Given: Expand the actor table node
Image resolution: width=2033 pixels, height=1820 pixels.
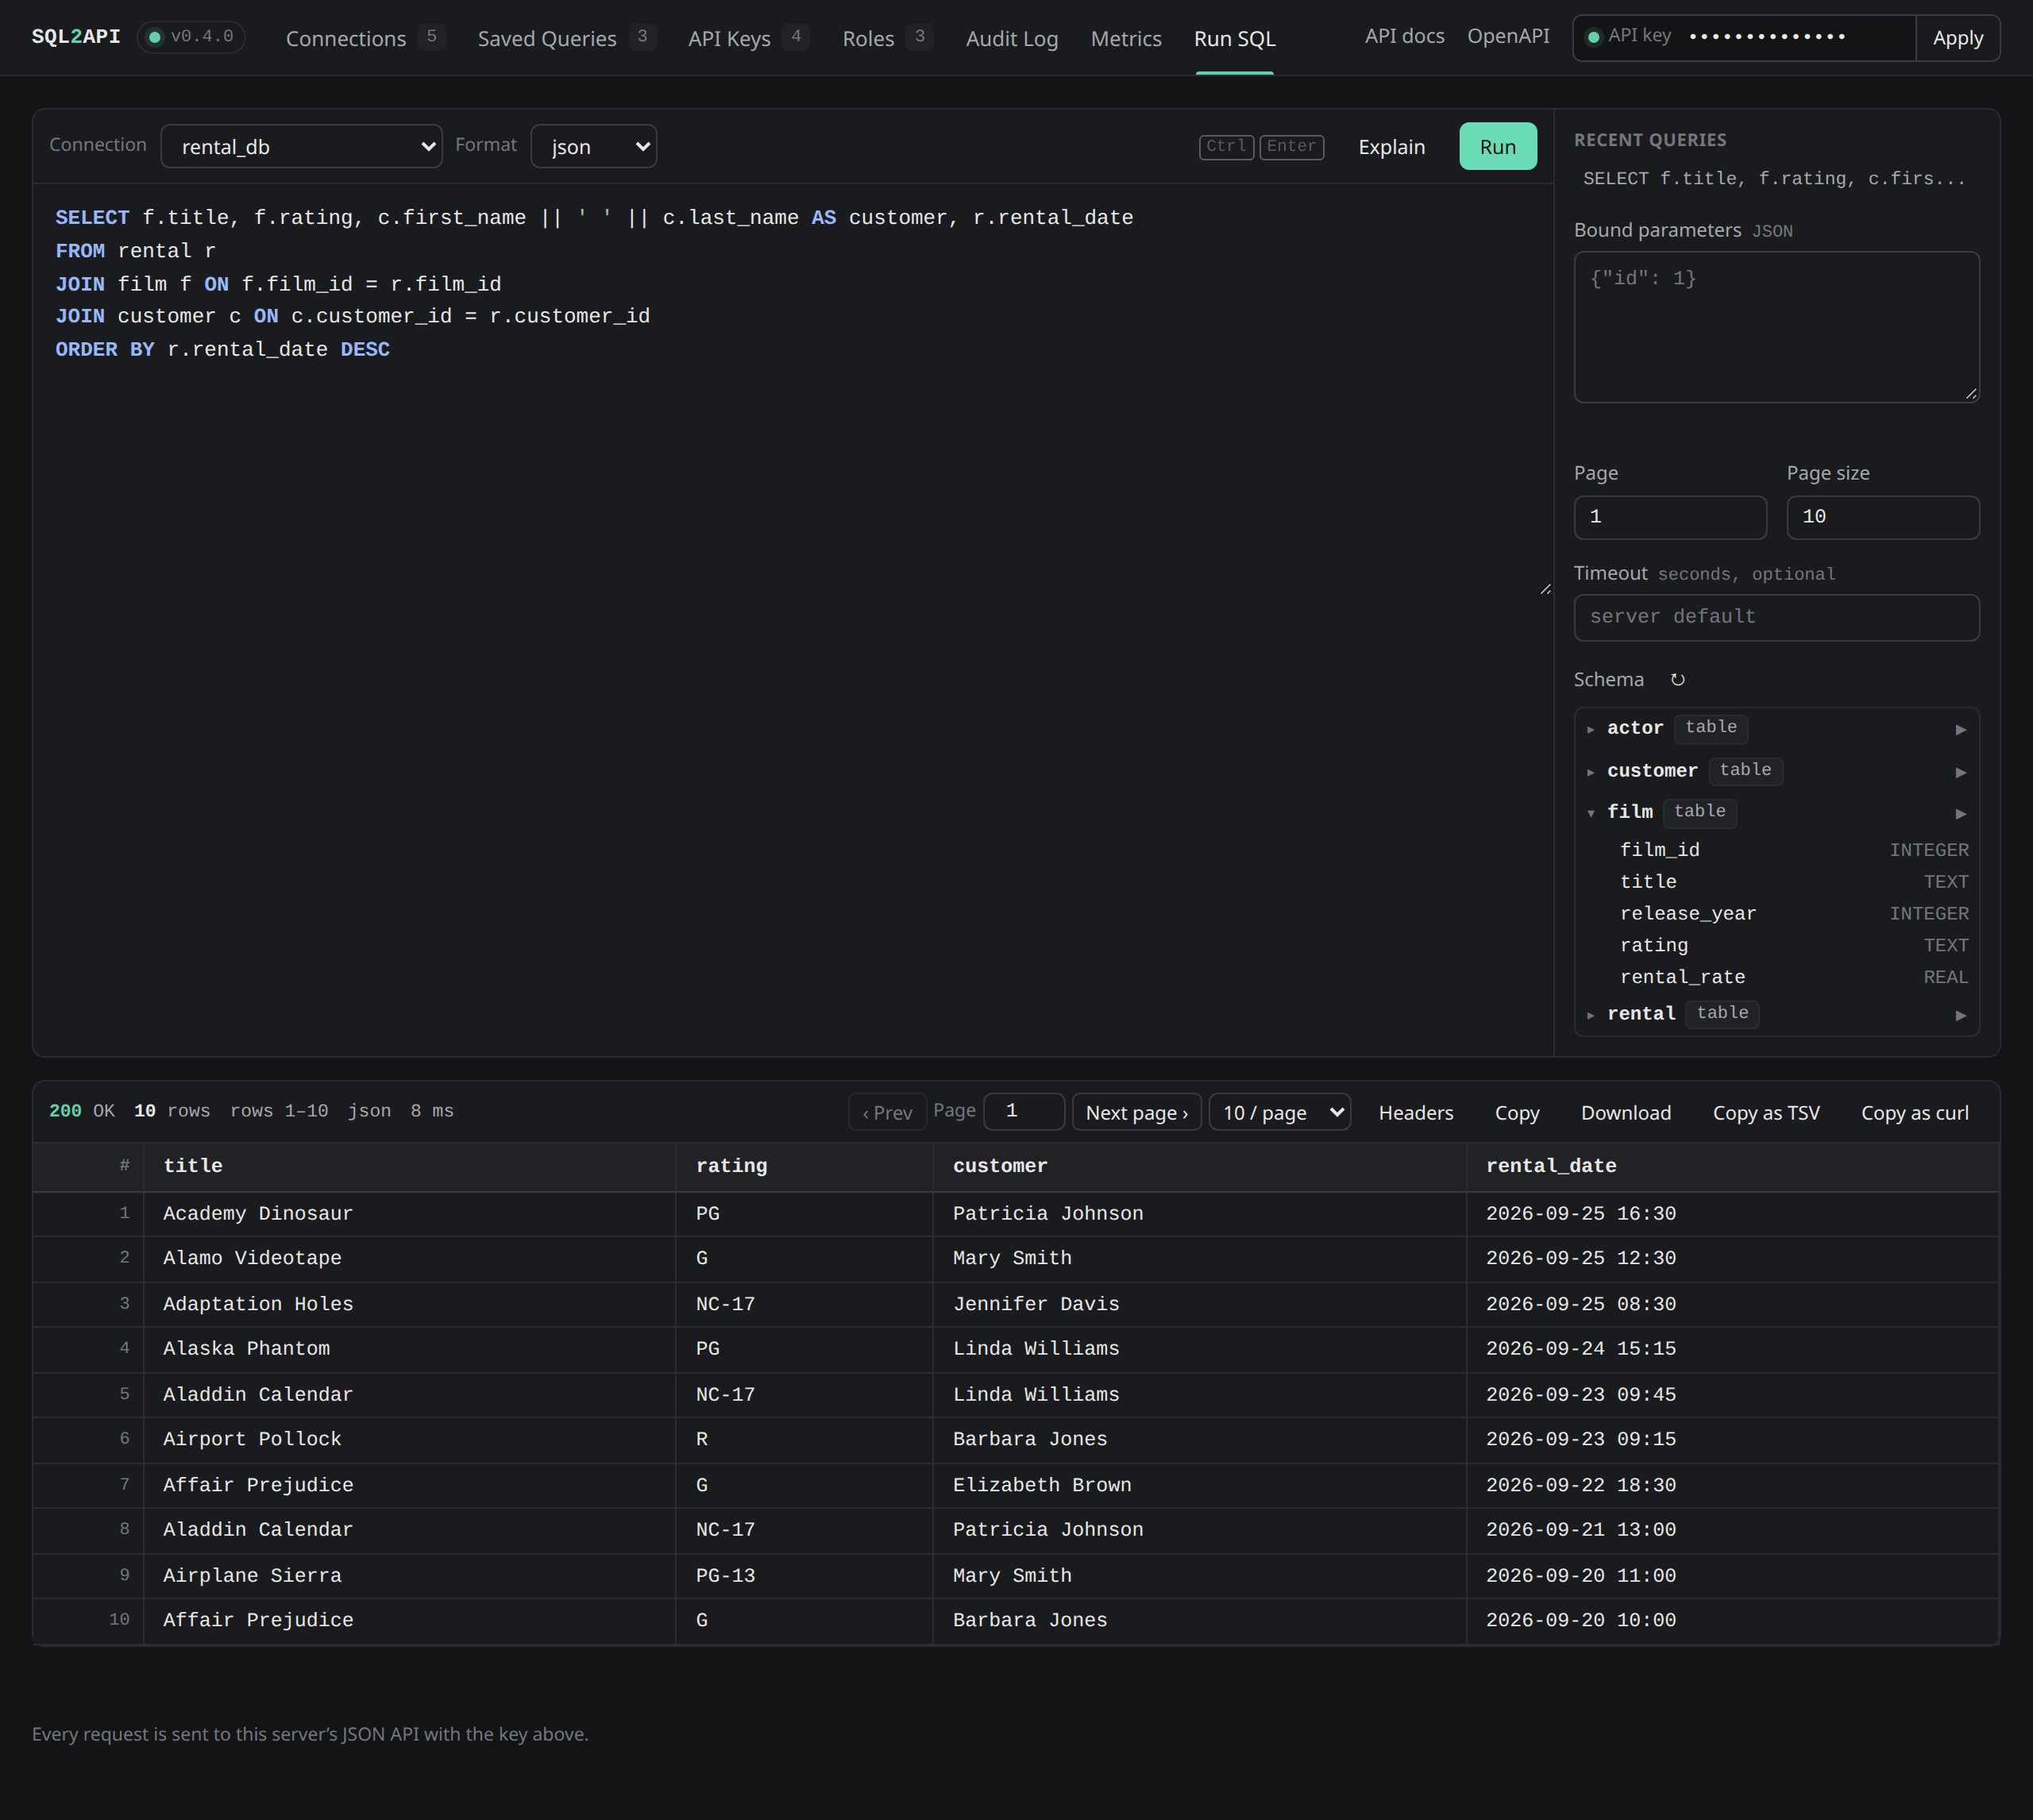Looking at the screenshot, I should tap(1590, 729).
